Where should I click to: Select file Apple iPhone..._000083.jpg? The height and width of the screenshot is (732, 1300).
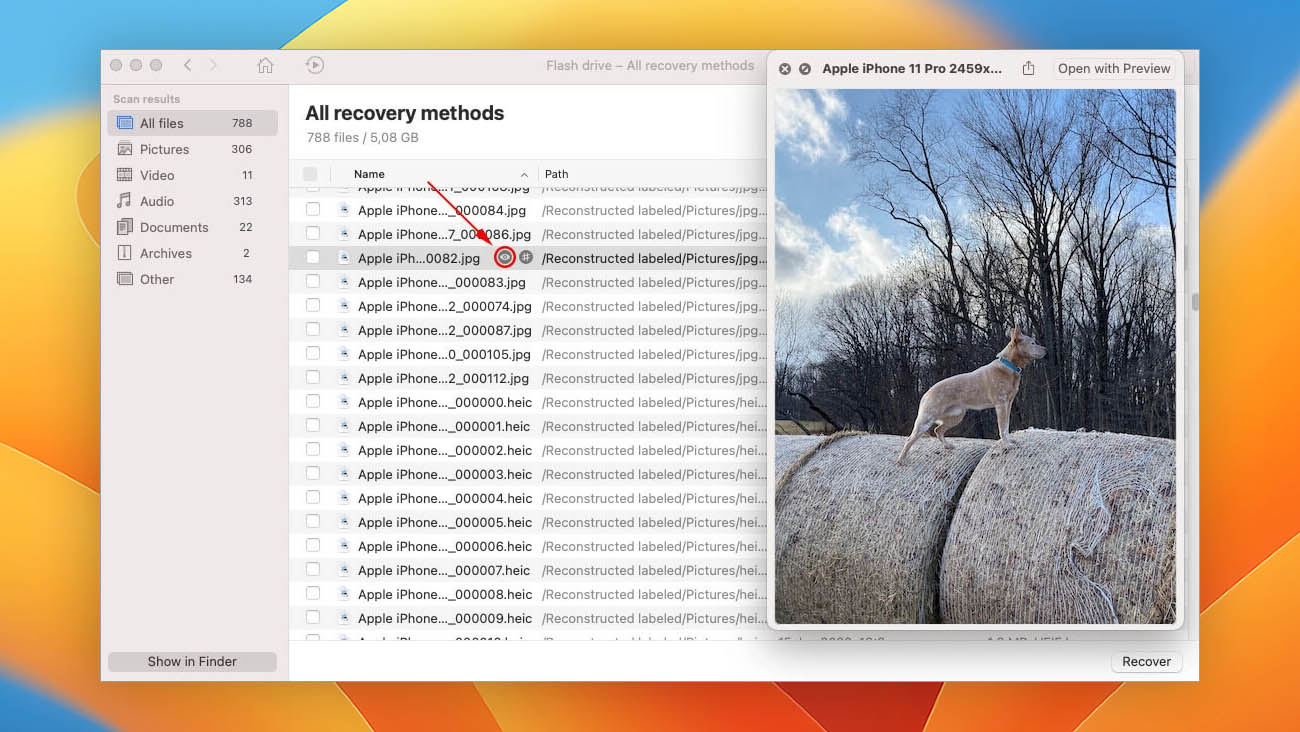[442, 282]
